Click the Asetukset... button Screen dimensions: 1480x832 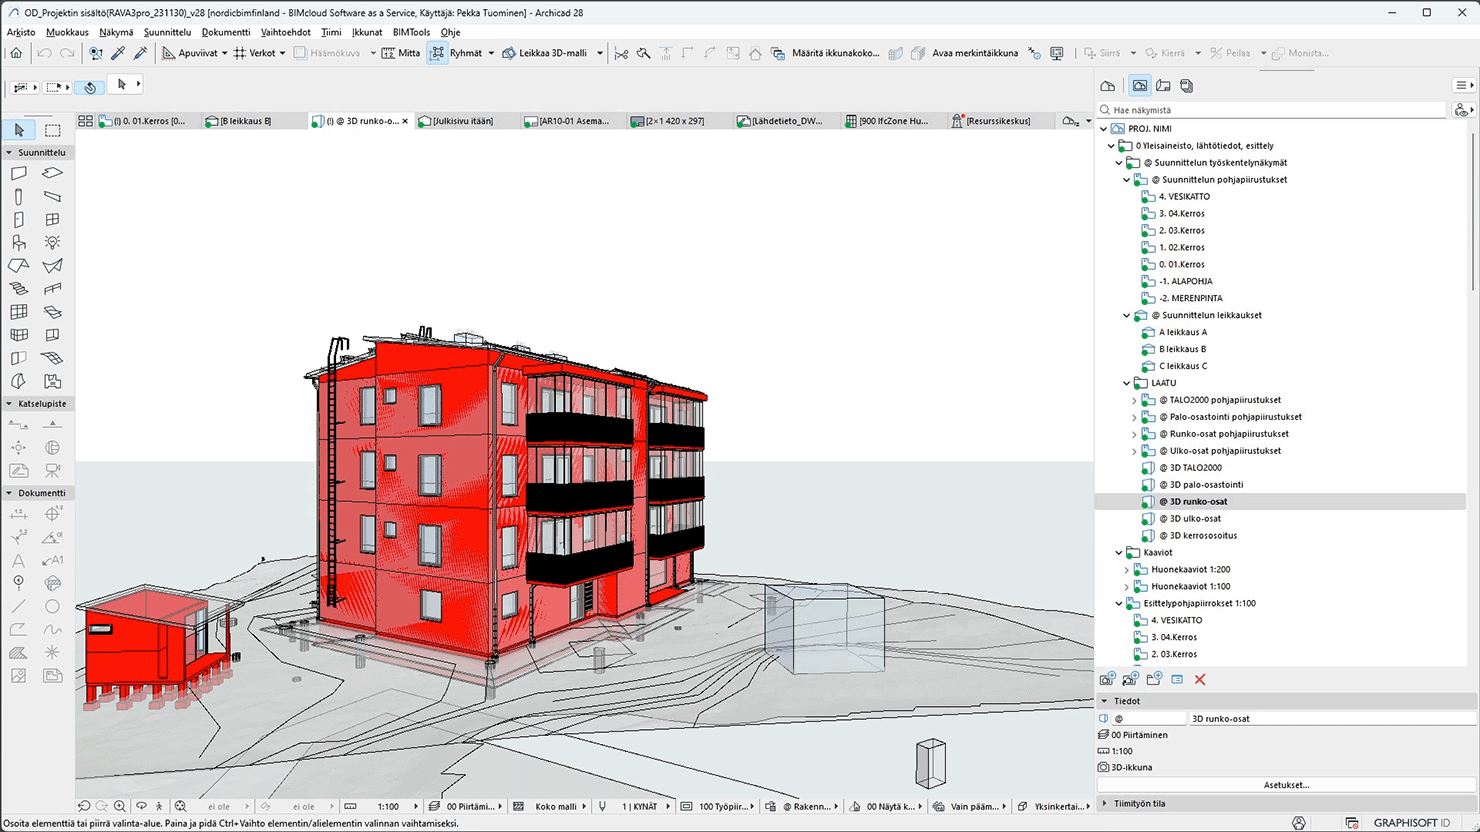[1286, 785]
